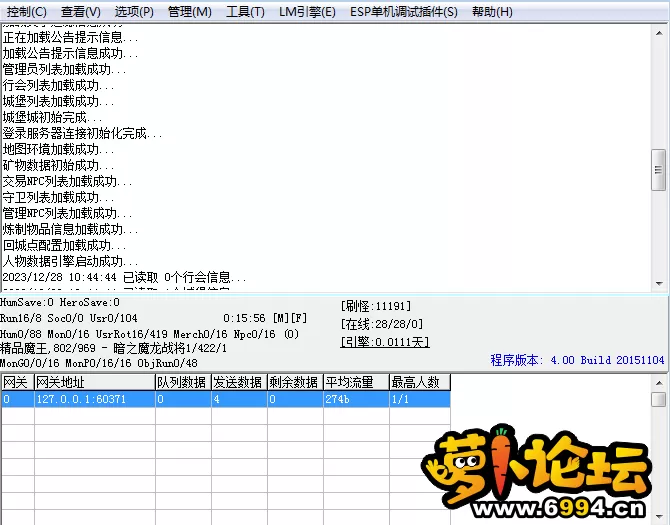Click the 剩余数据 column header

(295, 382)
